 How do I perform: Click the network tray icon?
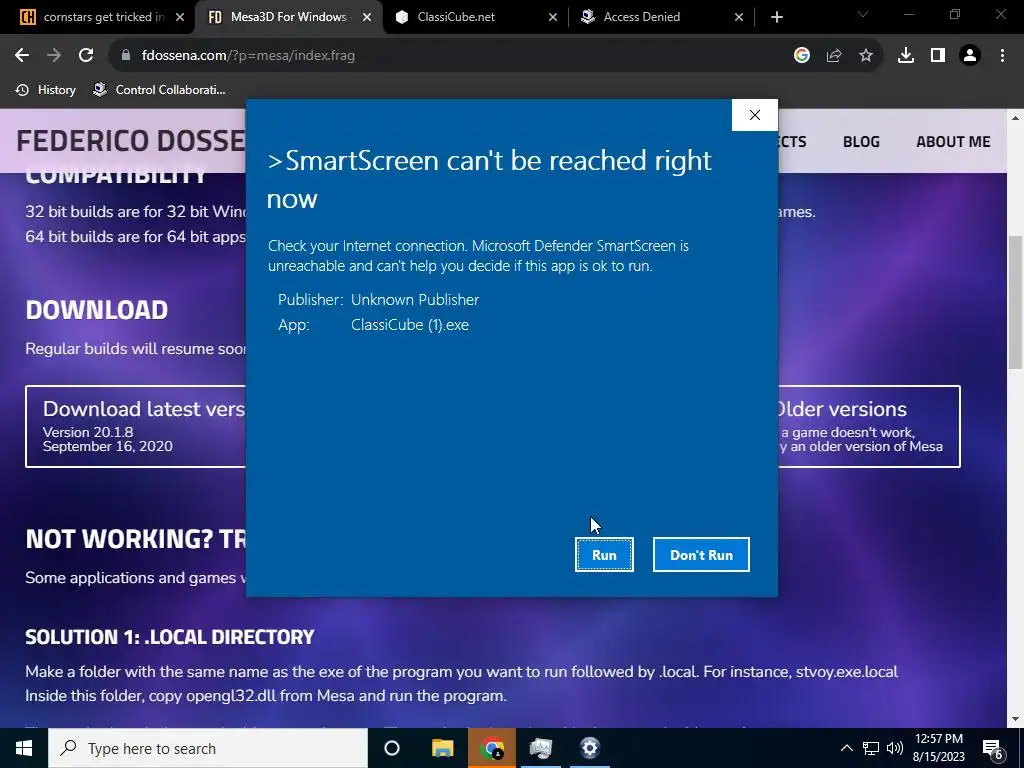coord(871,748)
